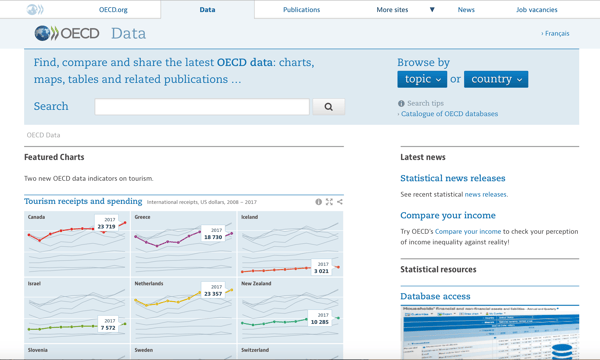The width and height of the screenshot is (600, 360).
Task: Open Statistical news releases heading
Action: 453,178
